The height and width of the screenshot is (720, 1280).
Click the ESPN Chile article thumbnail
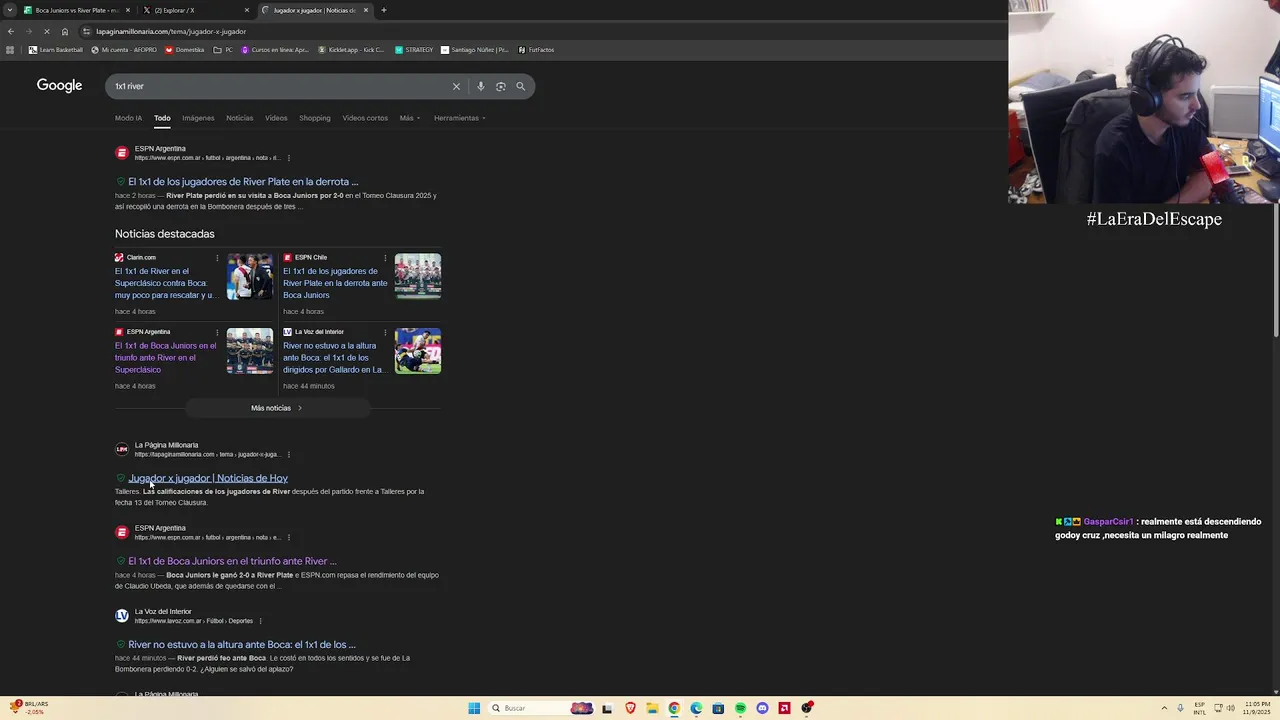(418, 277)
